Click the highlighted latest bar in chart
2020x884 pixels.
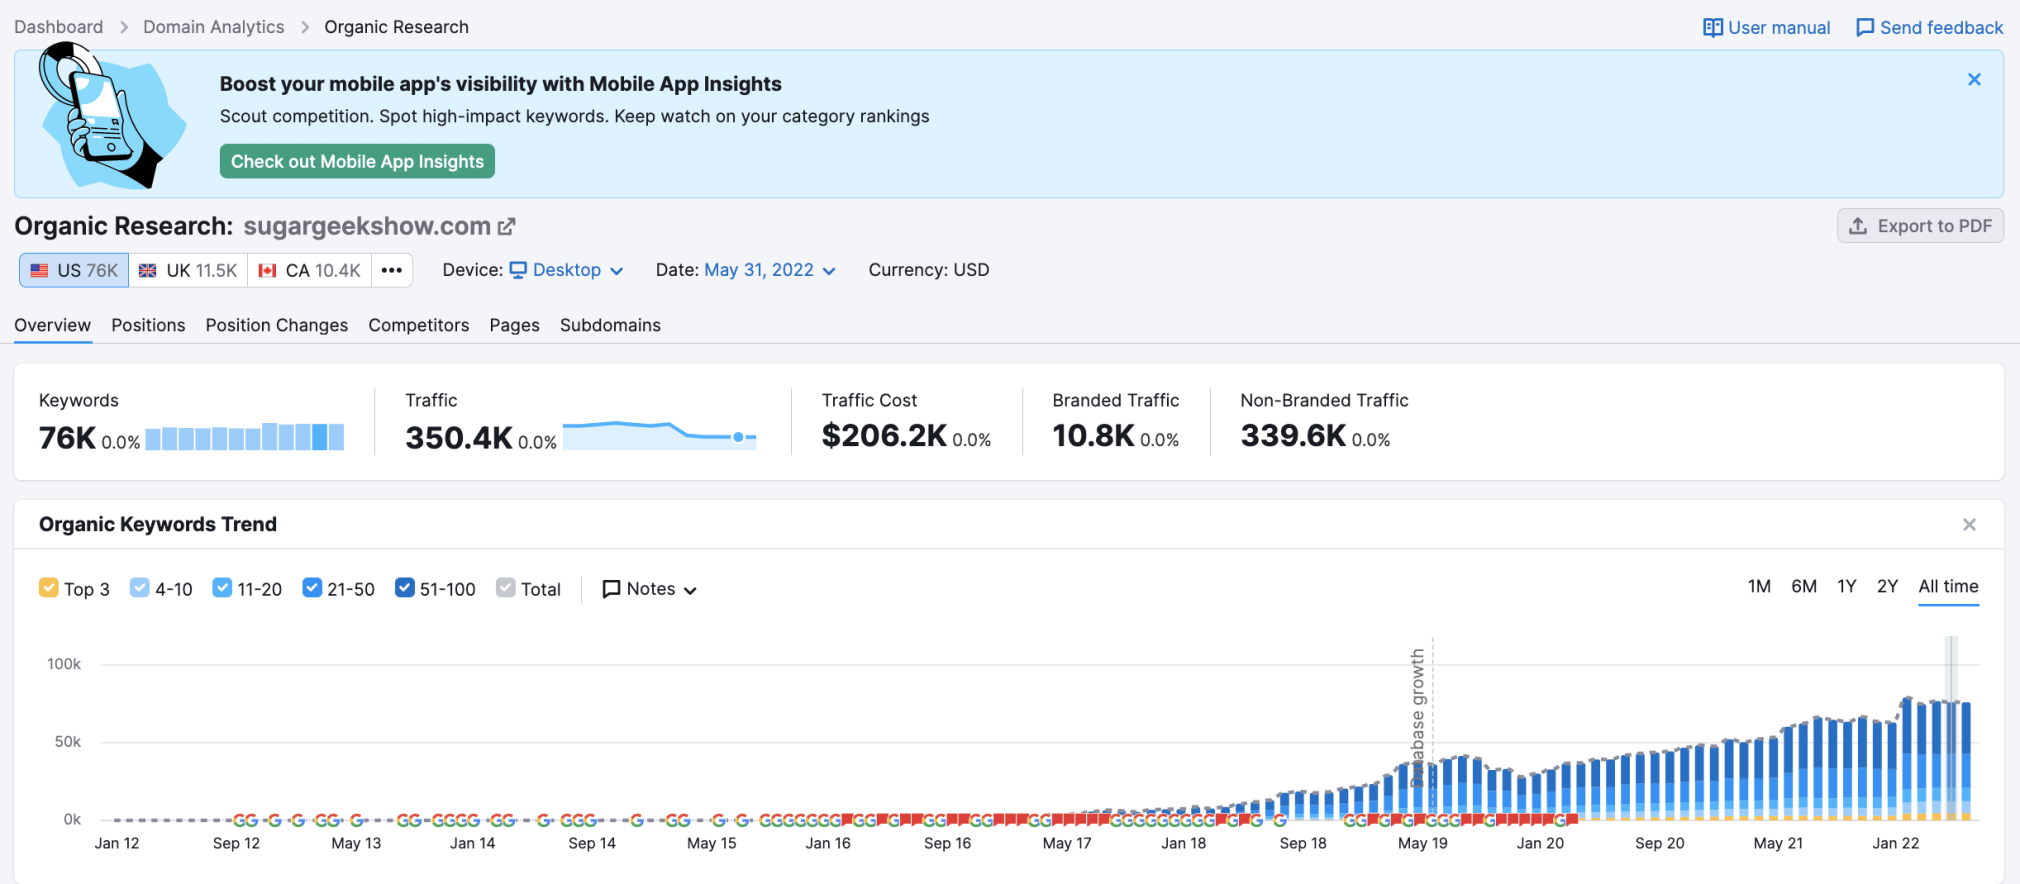tap(1951, 760)
